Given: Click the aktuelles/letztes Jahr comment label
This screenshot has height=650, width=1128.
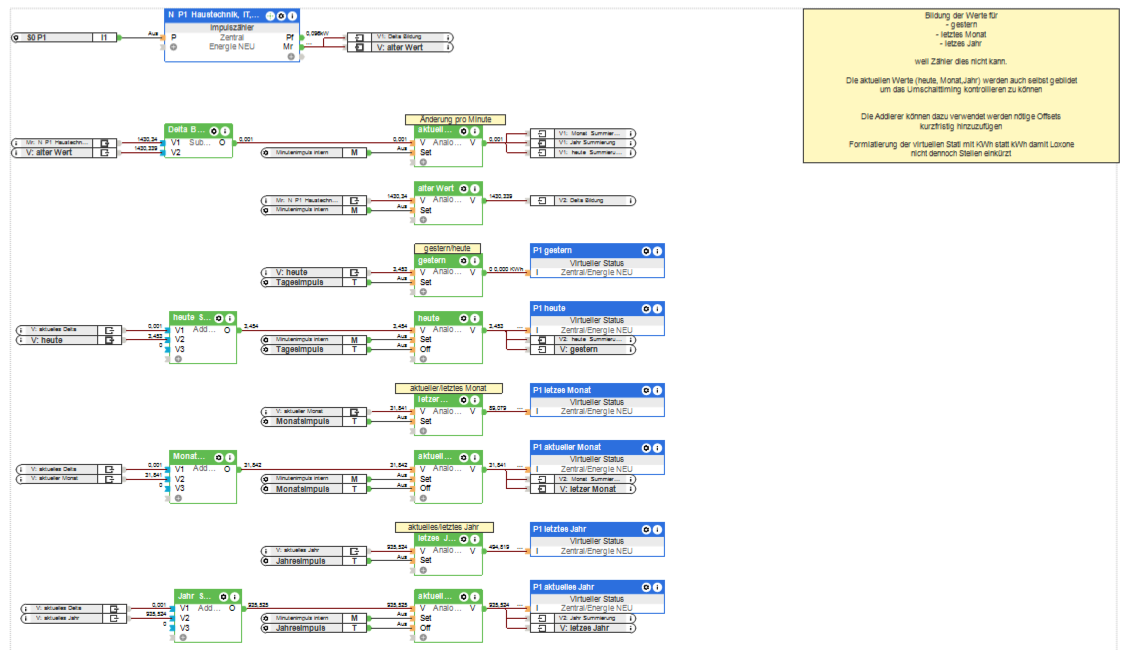Looking at the screenshot, I should tap(444, 527).
